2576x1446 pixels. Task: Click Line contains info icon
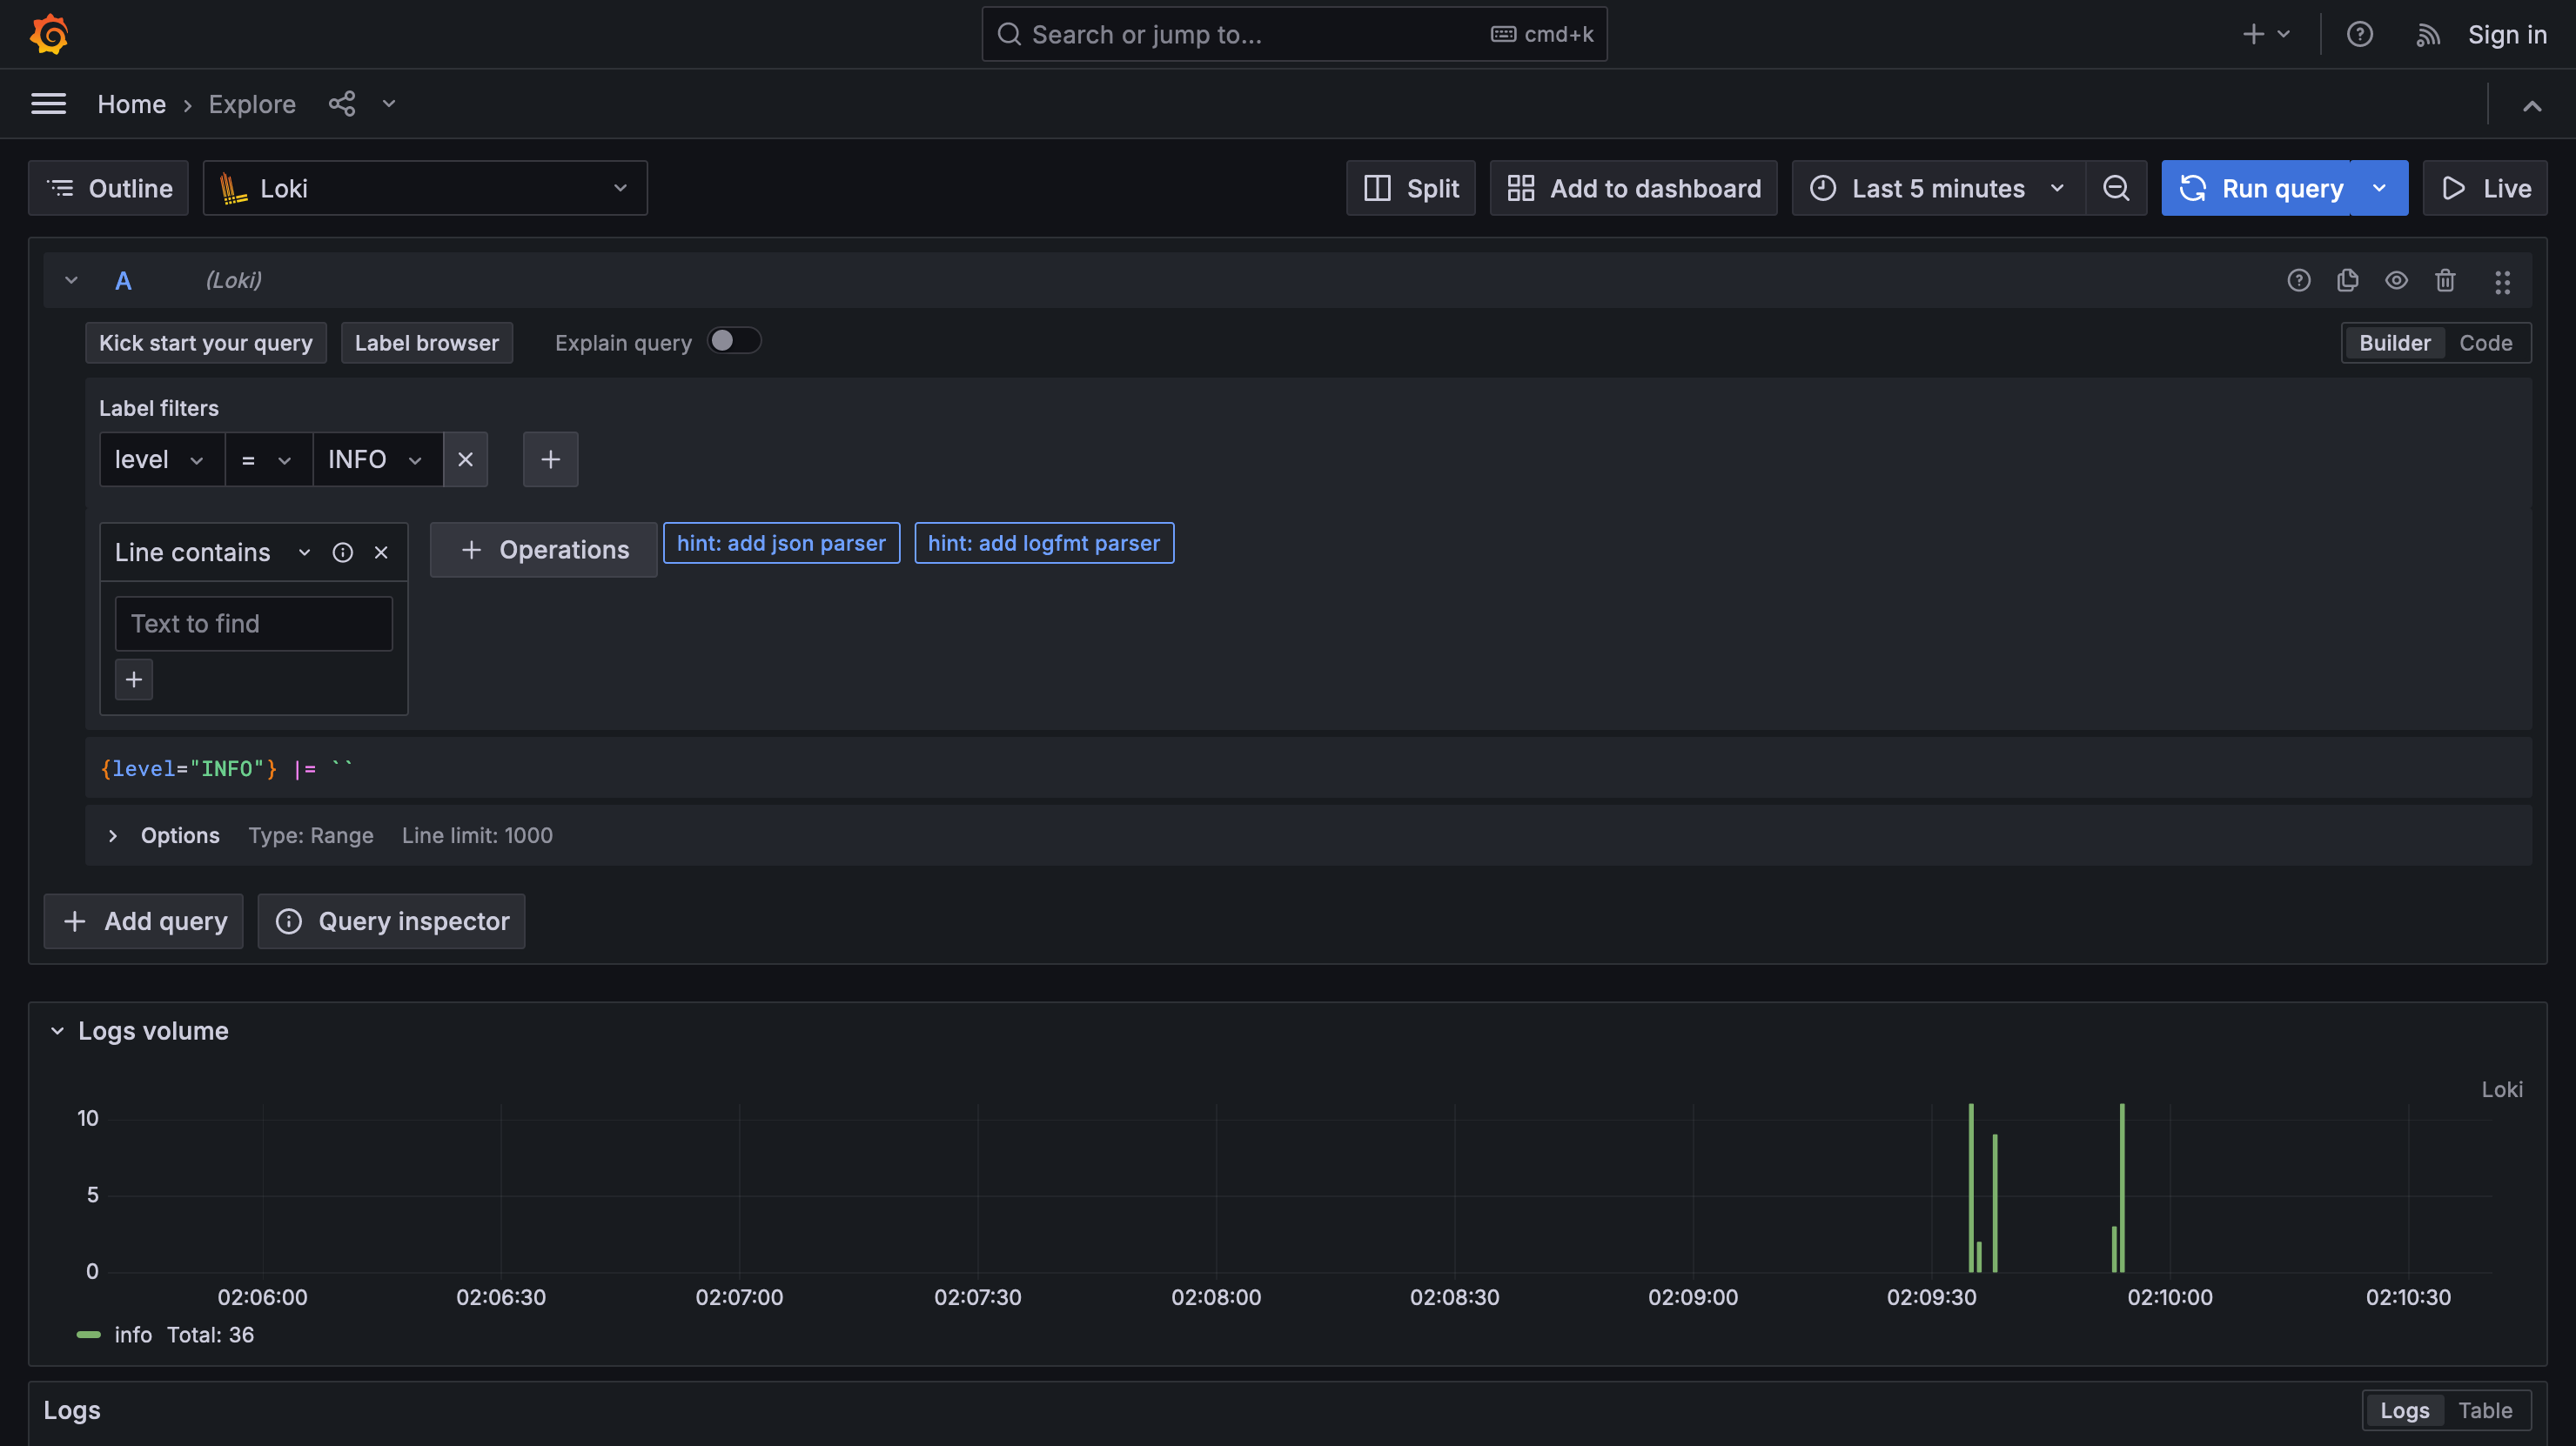342,552
